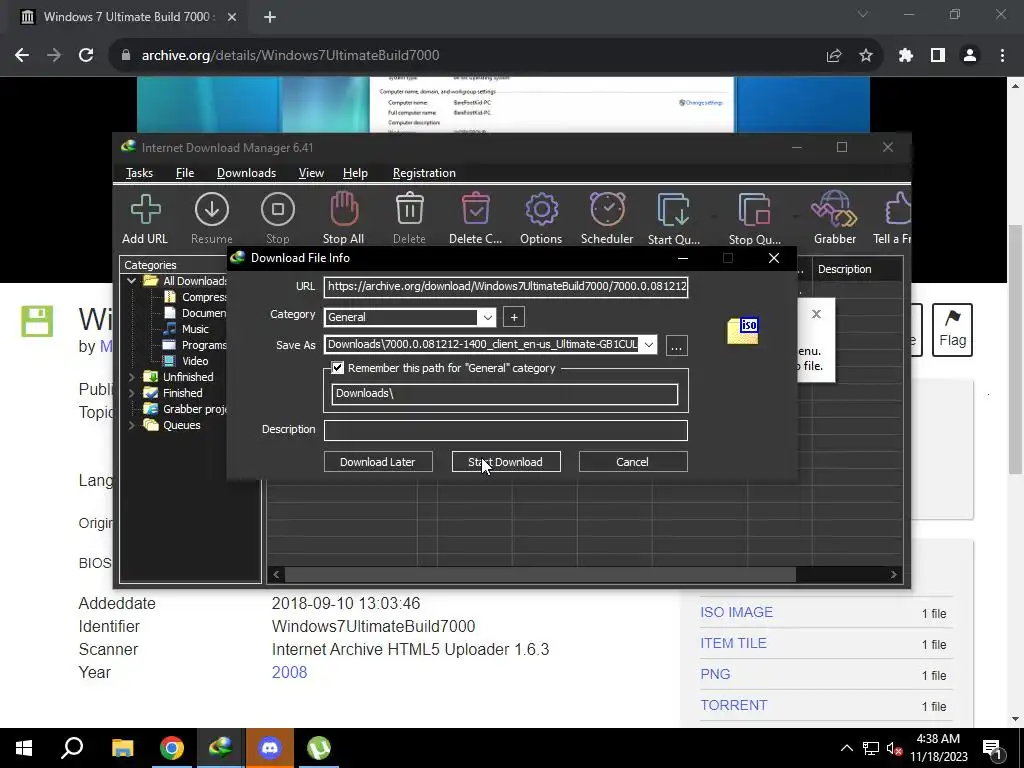Open the Registration menu
The height and width of the screenshot is (768, 1024).
(424, 173)
